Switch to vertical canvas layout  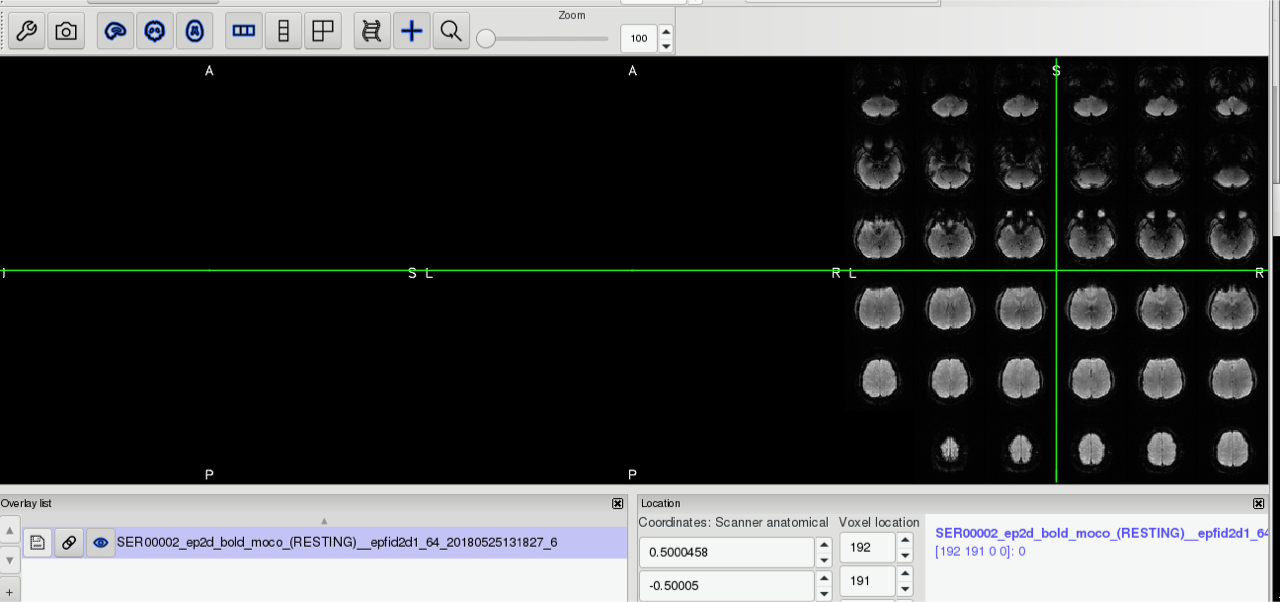[283, 31]
